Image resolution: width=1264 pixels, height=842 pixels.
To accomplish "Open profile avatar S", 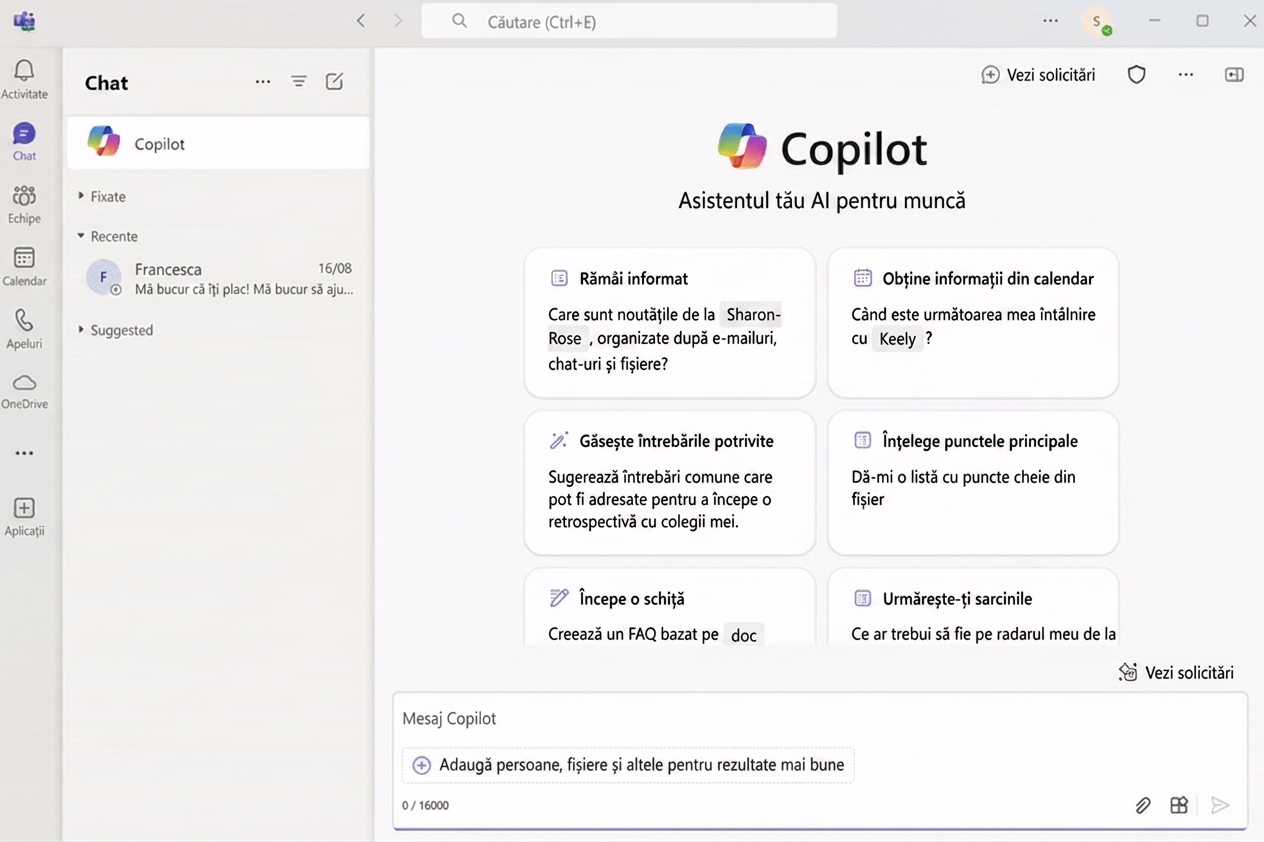I will 1097,21.
